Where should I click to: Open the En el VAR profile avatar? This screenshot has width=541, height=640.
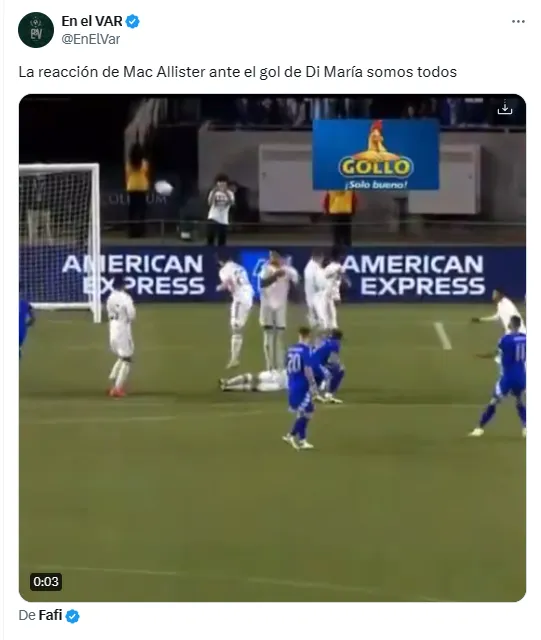[x=36, y=30]
